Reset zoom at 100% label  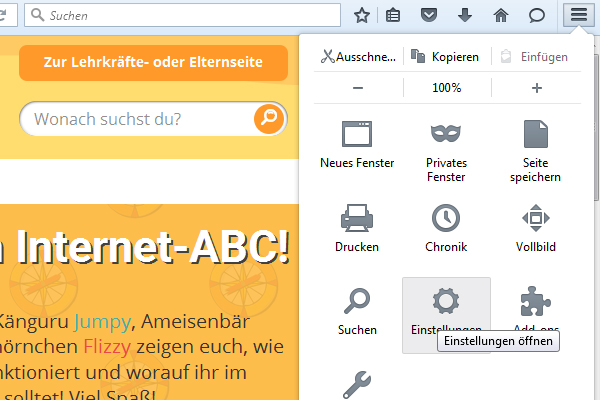[x=446, y=88]
